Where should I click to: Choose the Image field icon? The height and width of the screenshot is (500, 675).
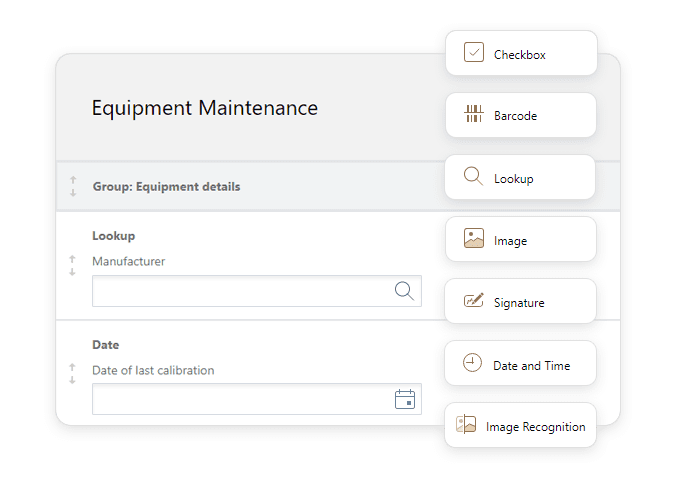tap(474, 239)
